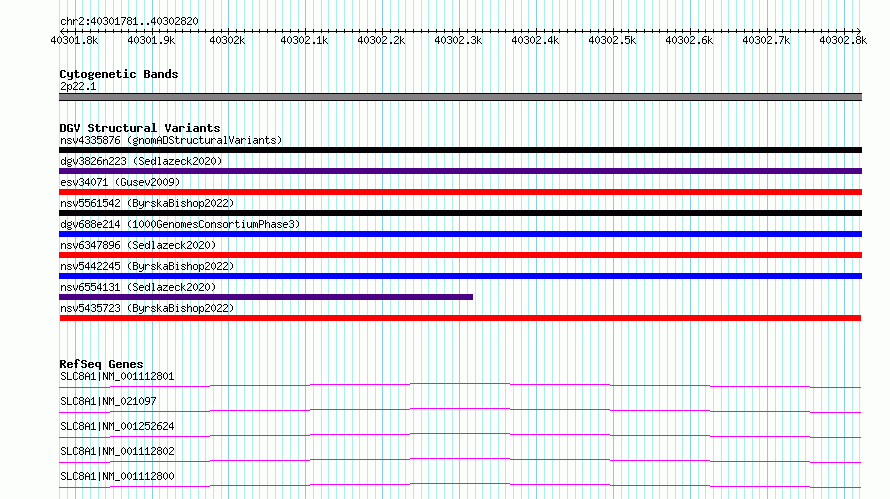
Task: Click the 2p22.1 band label
Action: coord(78,86)
